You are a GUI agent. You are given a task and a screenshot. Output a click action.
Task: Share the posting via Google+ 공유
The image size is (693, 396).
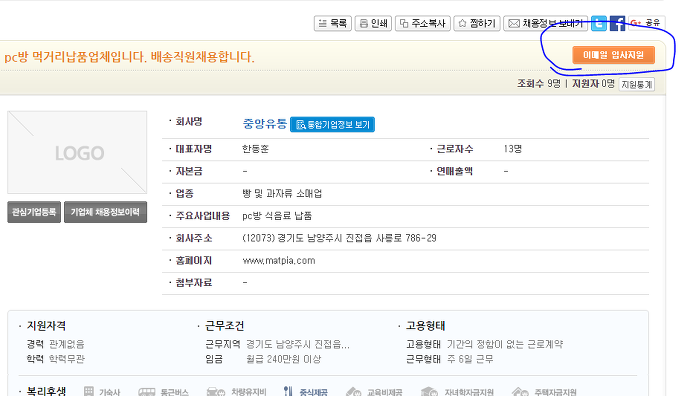(646, 23)
